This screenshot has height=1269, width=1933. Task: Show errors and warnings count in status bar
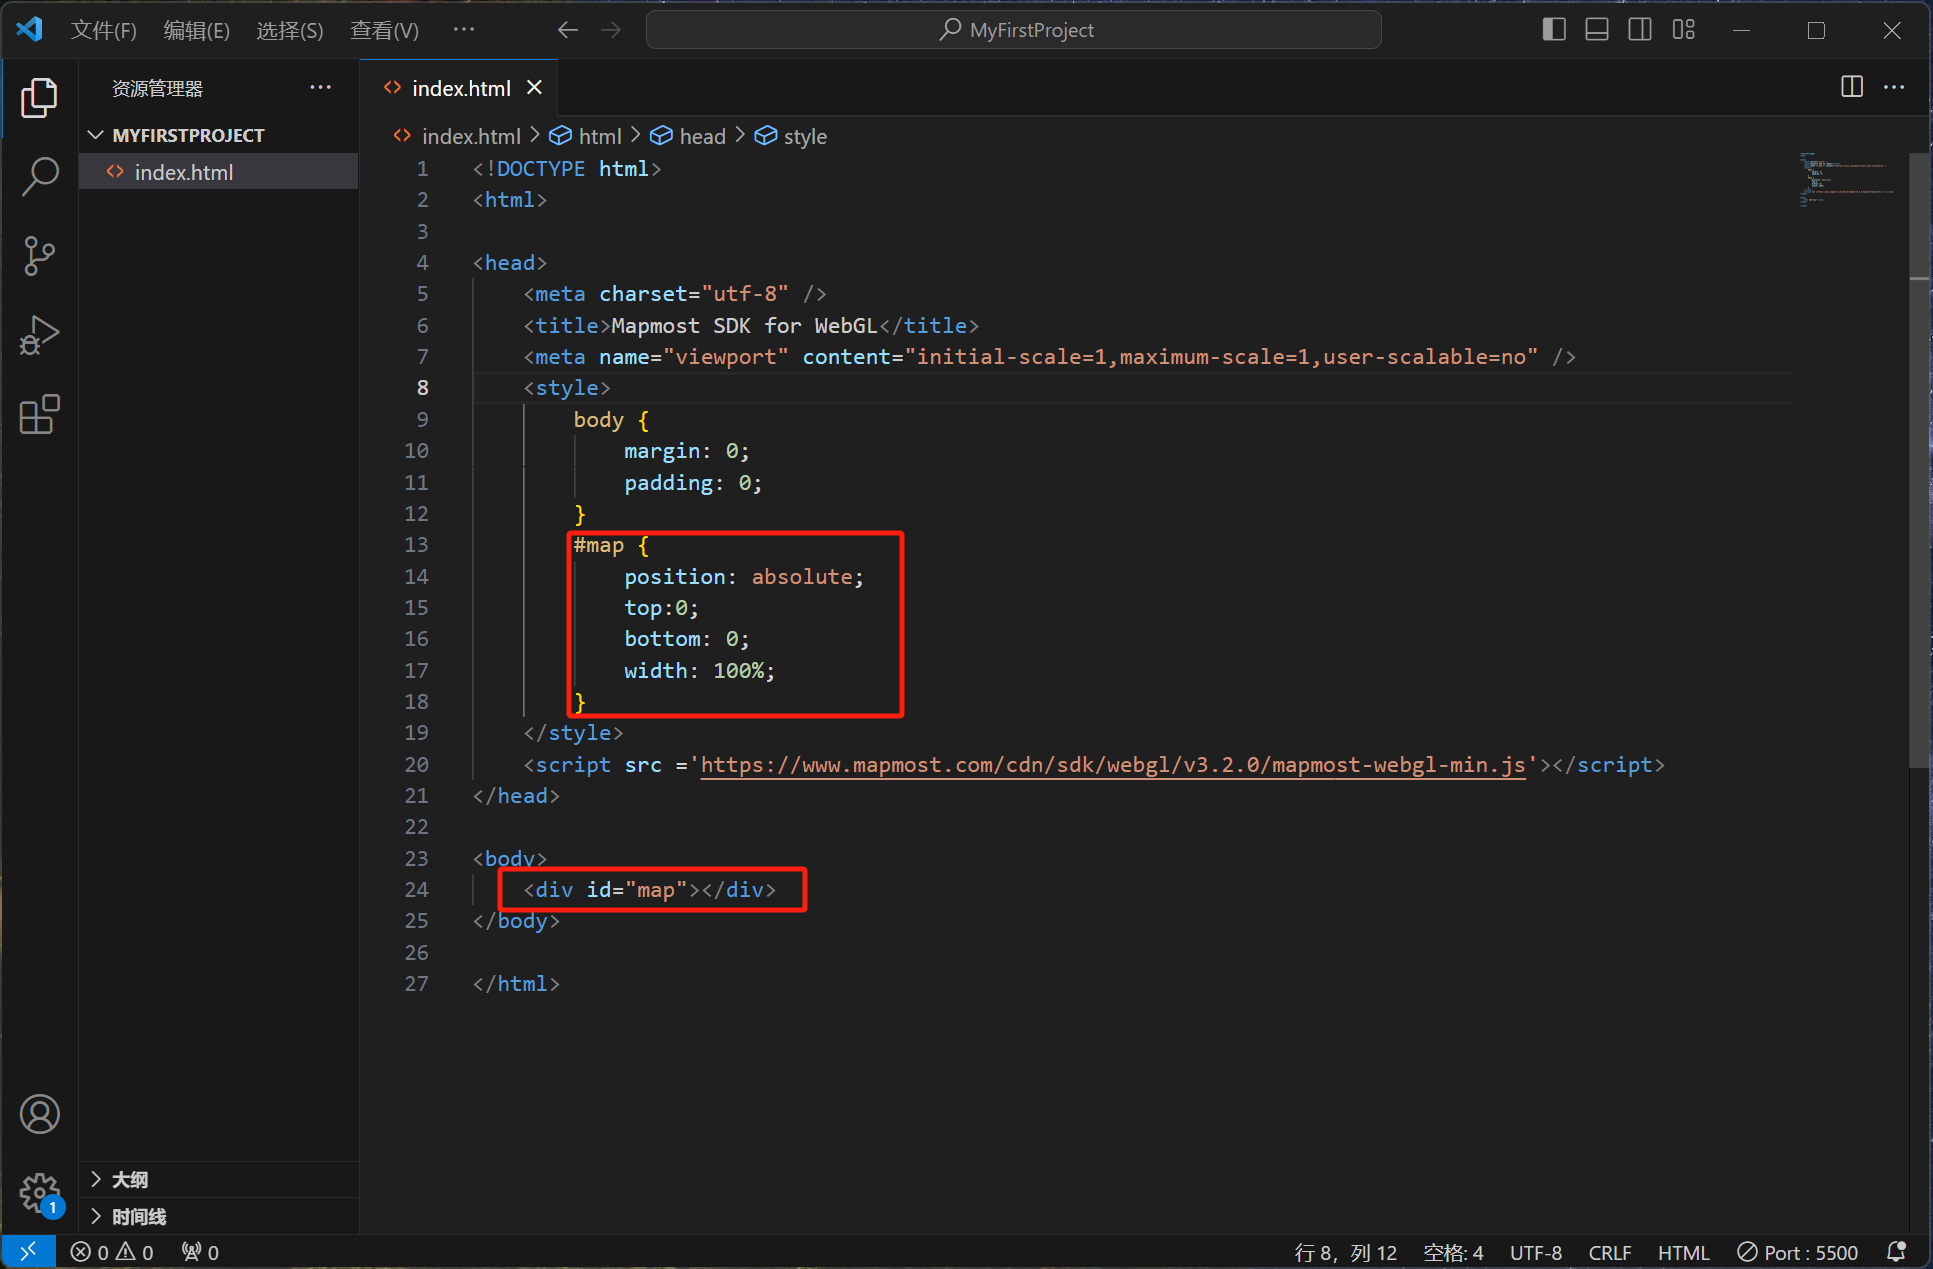[112, 1252]
